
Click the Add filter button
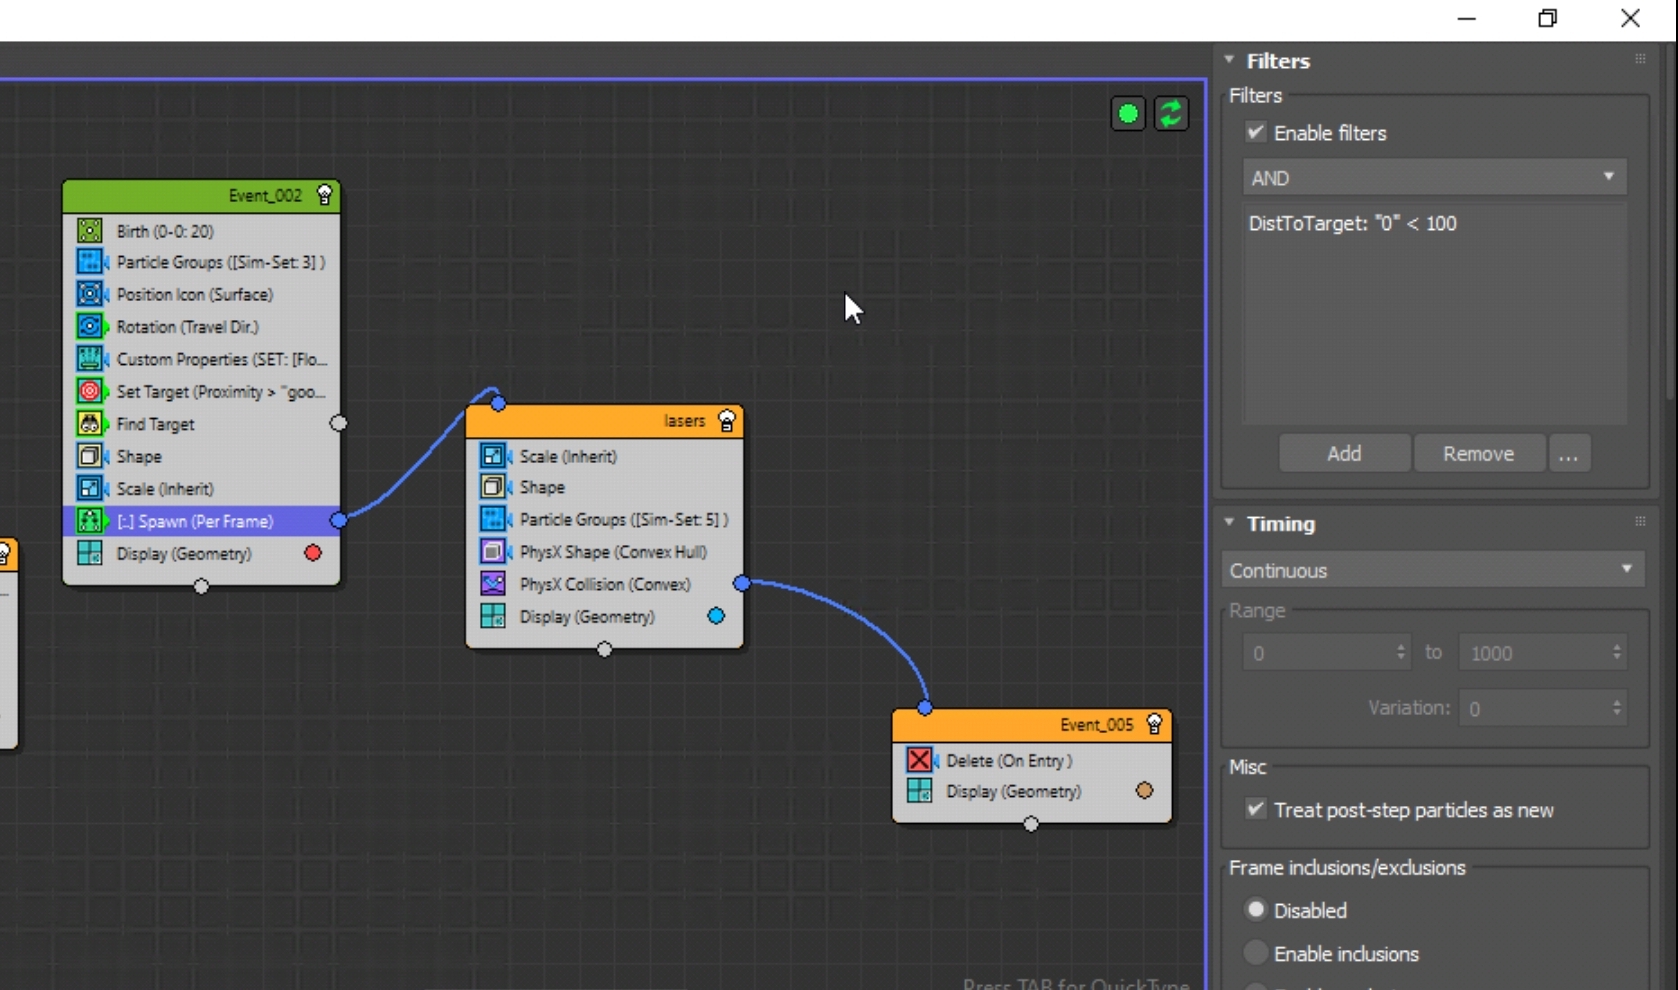(x=1344, y=454)
